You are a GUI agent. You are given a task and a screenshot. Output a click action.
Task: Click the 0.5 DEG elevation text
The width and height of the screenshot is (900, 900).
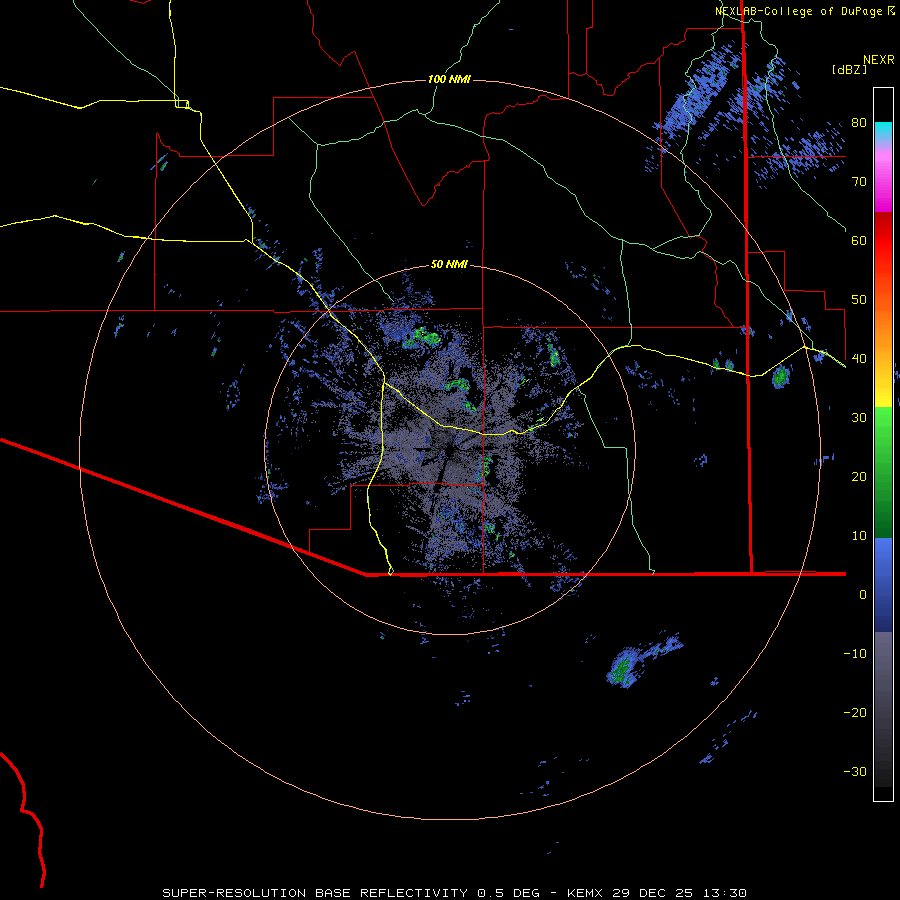pos(509,893)
